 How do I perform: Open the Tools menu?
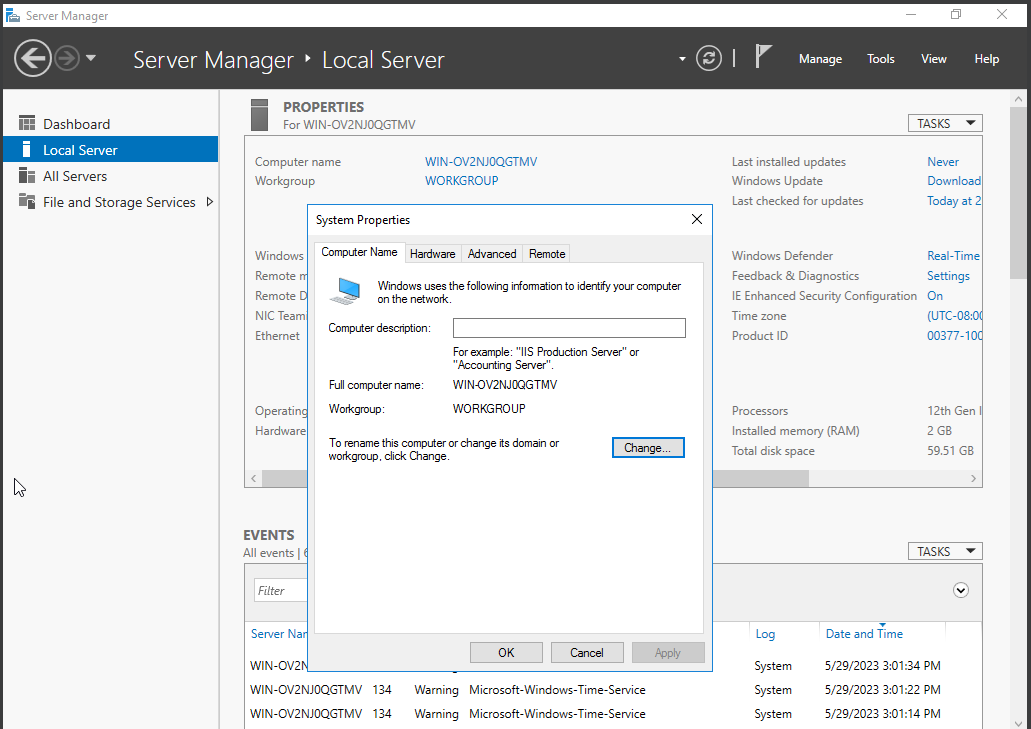pyautogui.click(x=880, y=59)
